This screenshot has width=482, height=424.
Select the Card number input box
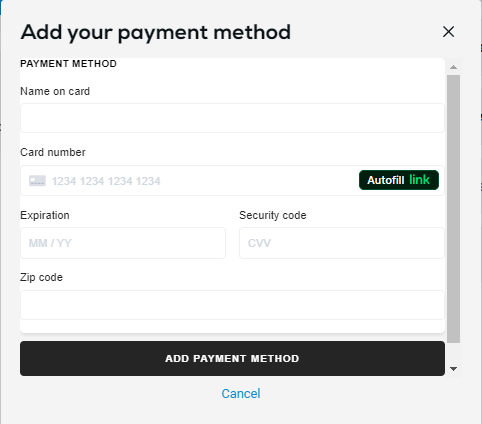pyautogui.click(x=232, y=180)
